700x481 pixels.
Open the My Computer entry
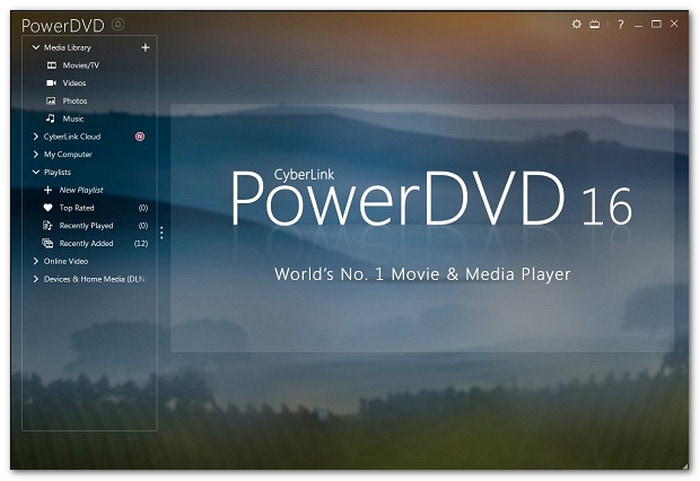[68, 155]
